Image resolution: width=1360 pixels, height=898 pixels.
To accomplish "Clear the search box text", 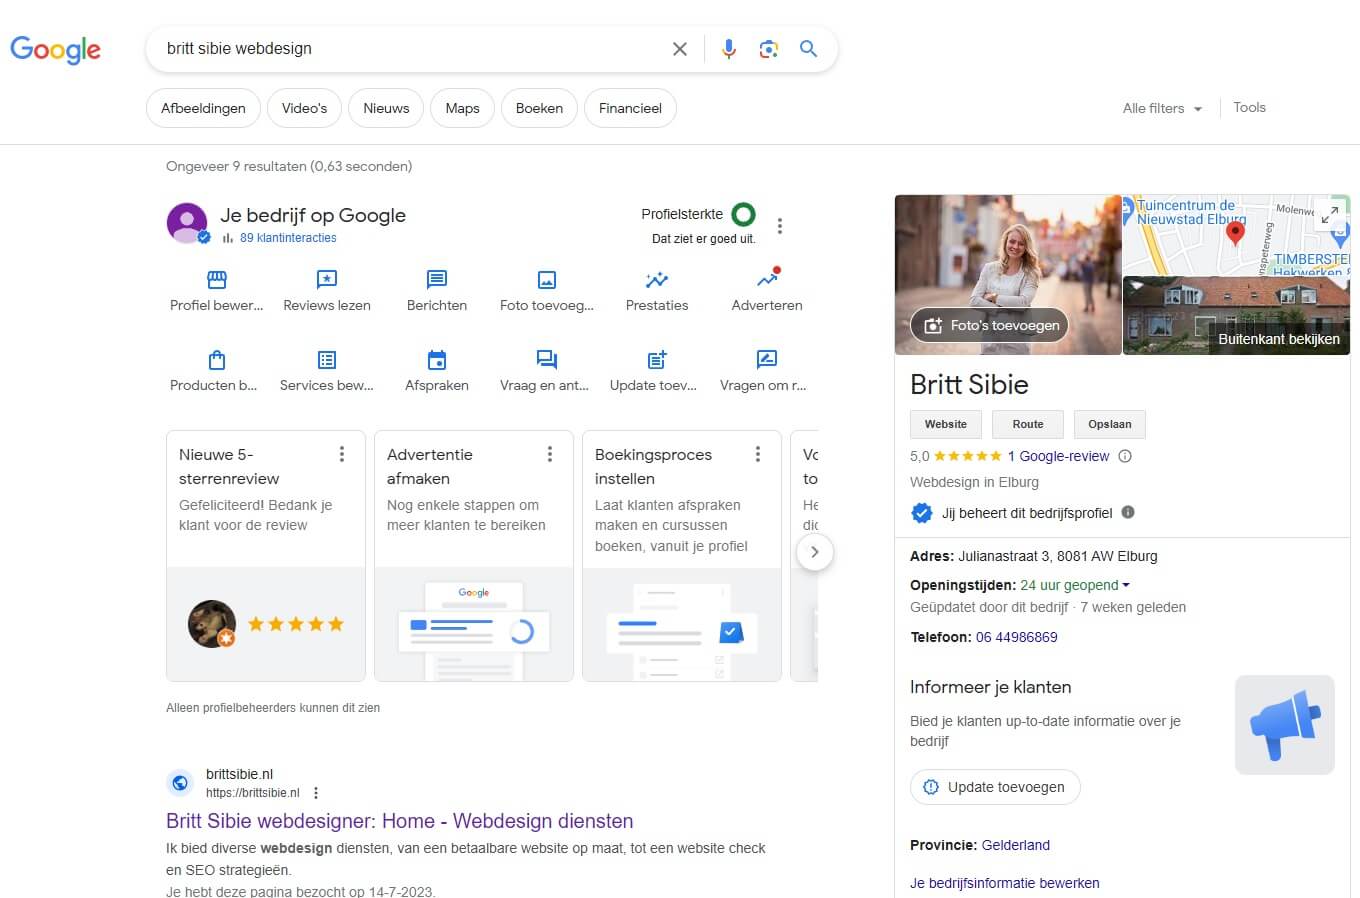I will pyautogui.click(x=680, y=49).
